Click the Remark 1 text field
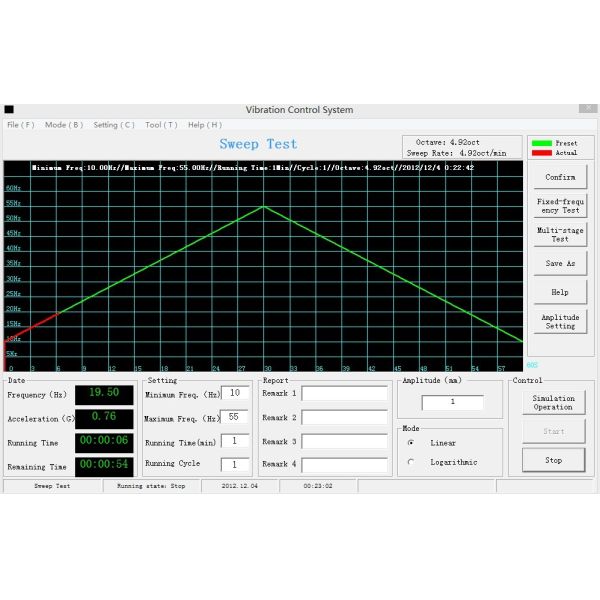The height and width of the screenshot is (600, 600). [x=344, y=394]
